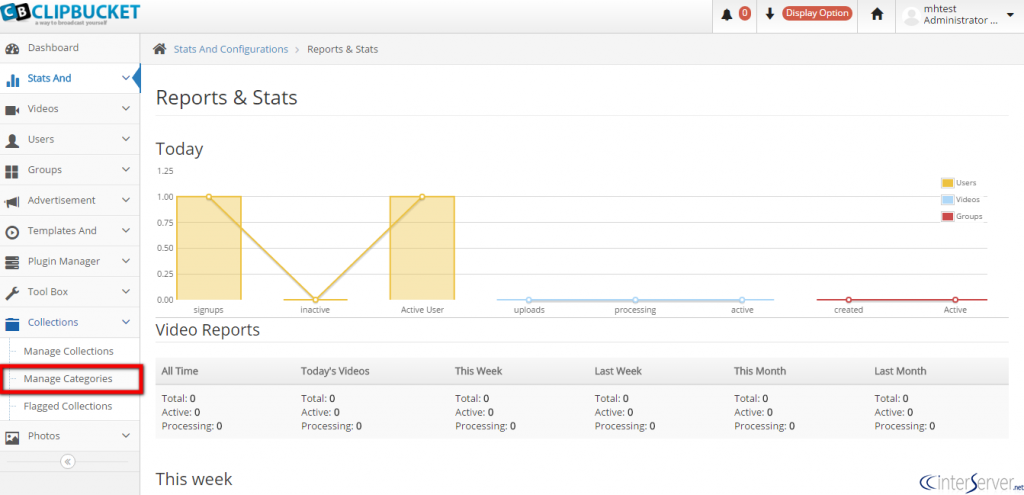The height and width of the screenshot is (495, 1024).
Task: Click the breadcrumb home icon
Action: coord(159,49)
